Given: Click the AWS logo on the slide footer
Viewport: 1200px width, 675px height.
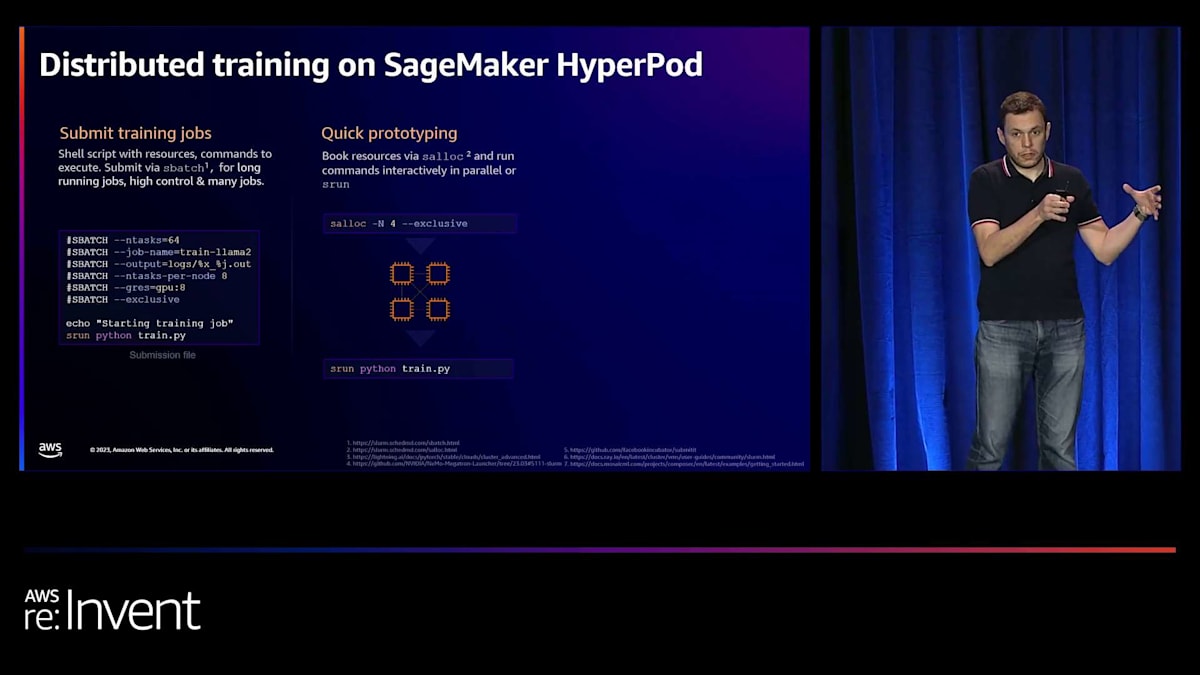Looking at the screenshot, I should 50,450.
